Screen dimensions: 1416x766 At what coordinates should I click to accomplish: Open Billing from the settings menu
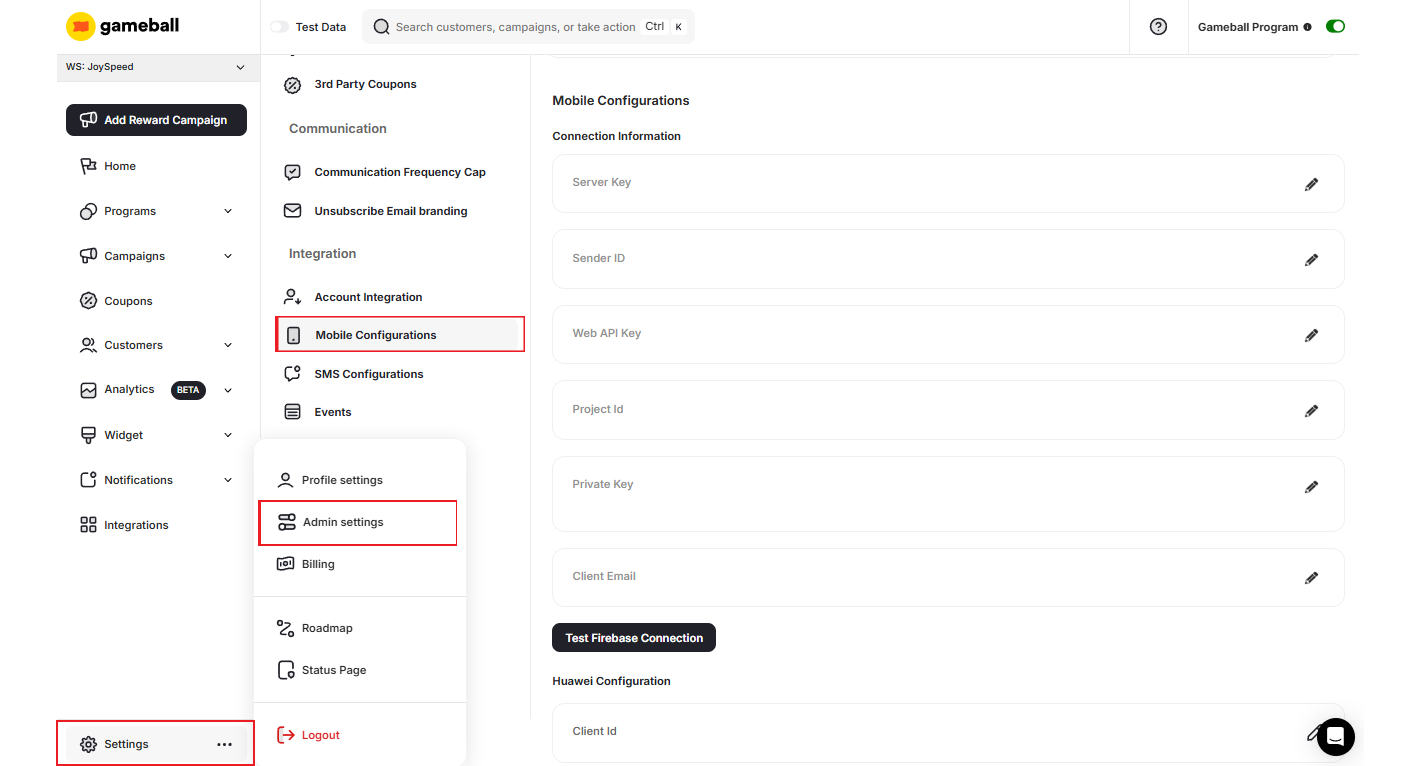[316, 563]
